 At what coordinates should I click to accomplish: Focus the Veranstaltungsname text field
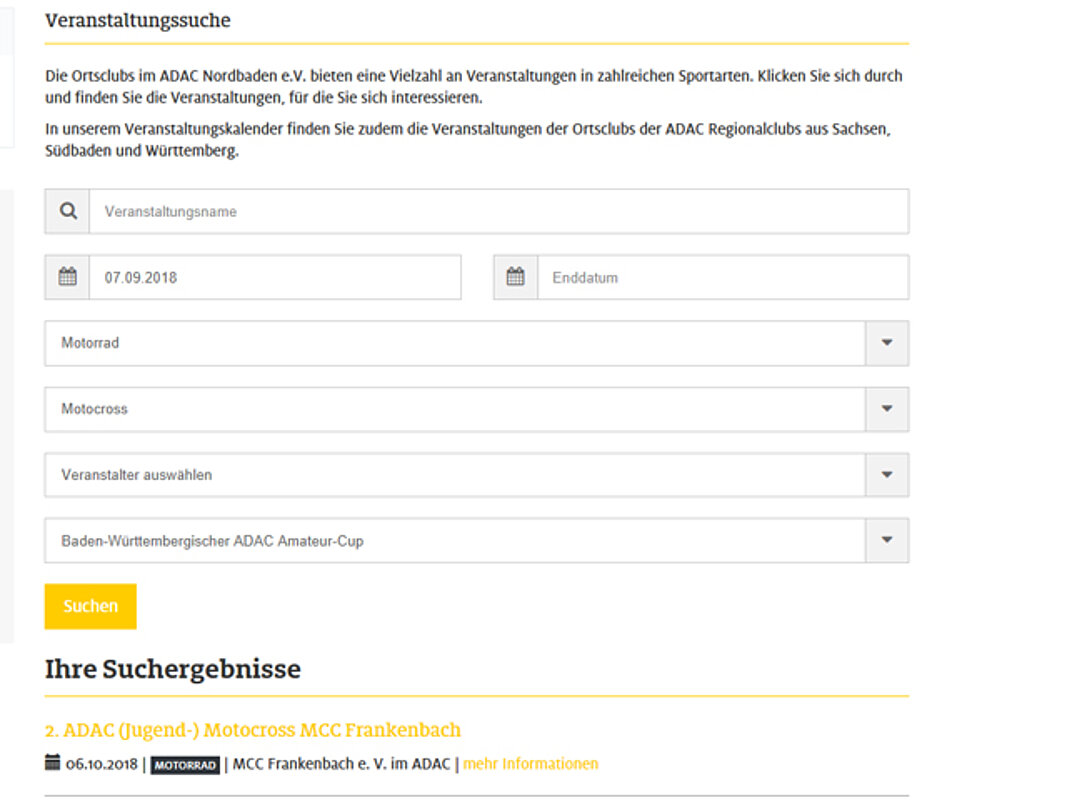point(498,212)
